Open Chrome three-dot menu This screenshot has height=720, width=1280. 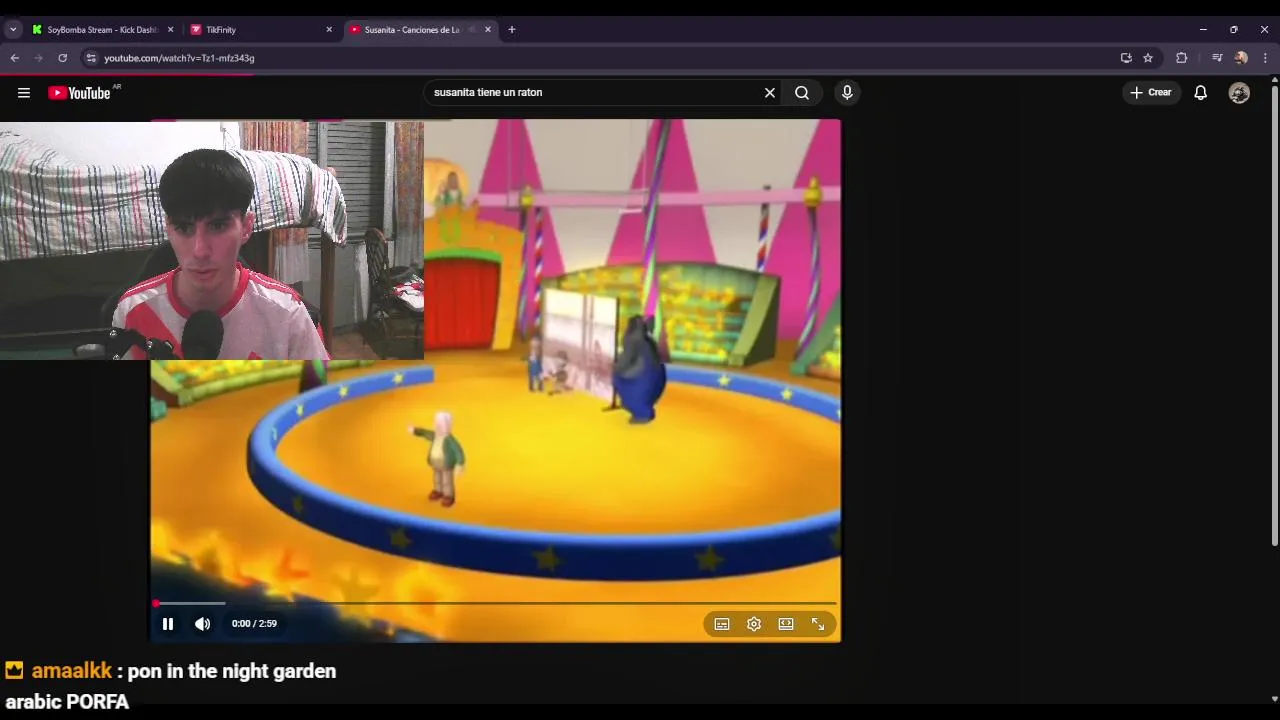coord(1265,58)
